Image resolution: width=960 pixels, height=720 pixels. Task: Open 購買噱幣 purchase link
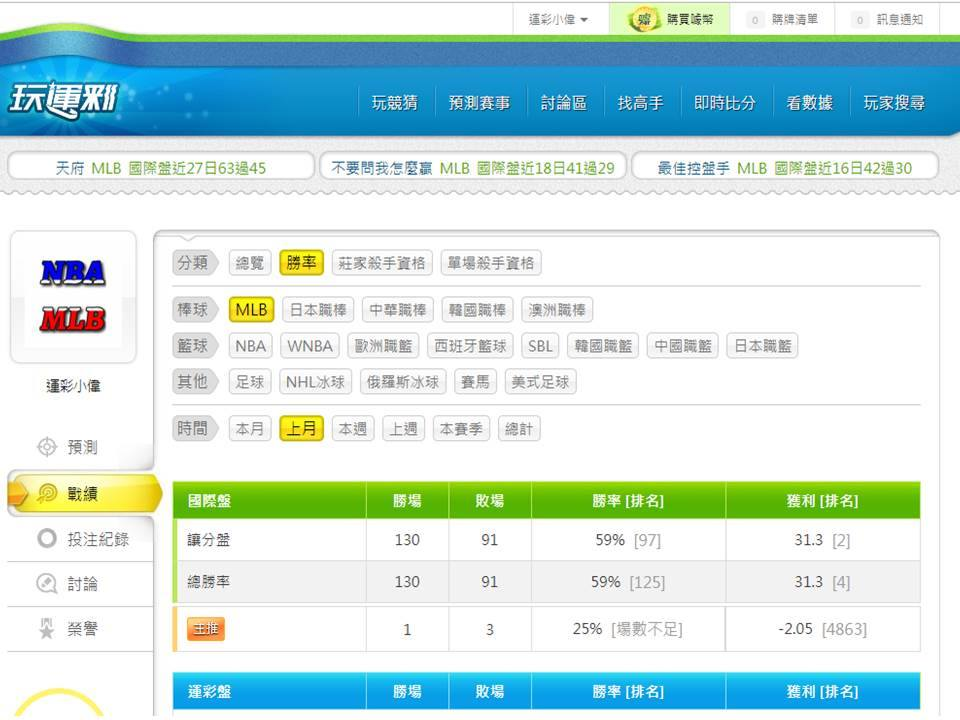click(670, 20)
